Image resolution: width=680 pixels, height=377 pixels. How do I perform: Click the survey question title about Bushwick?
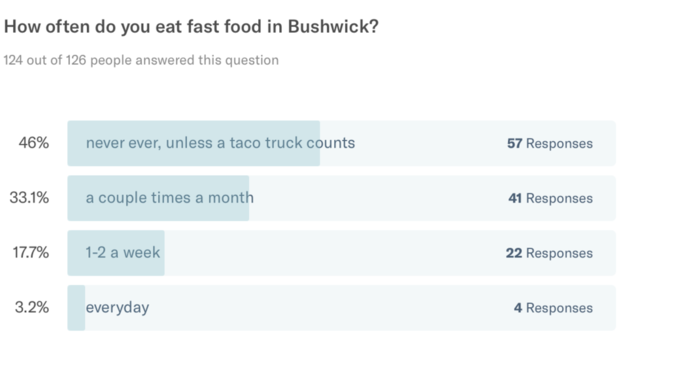click(x=191, y=27)
